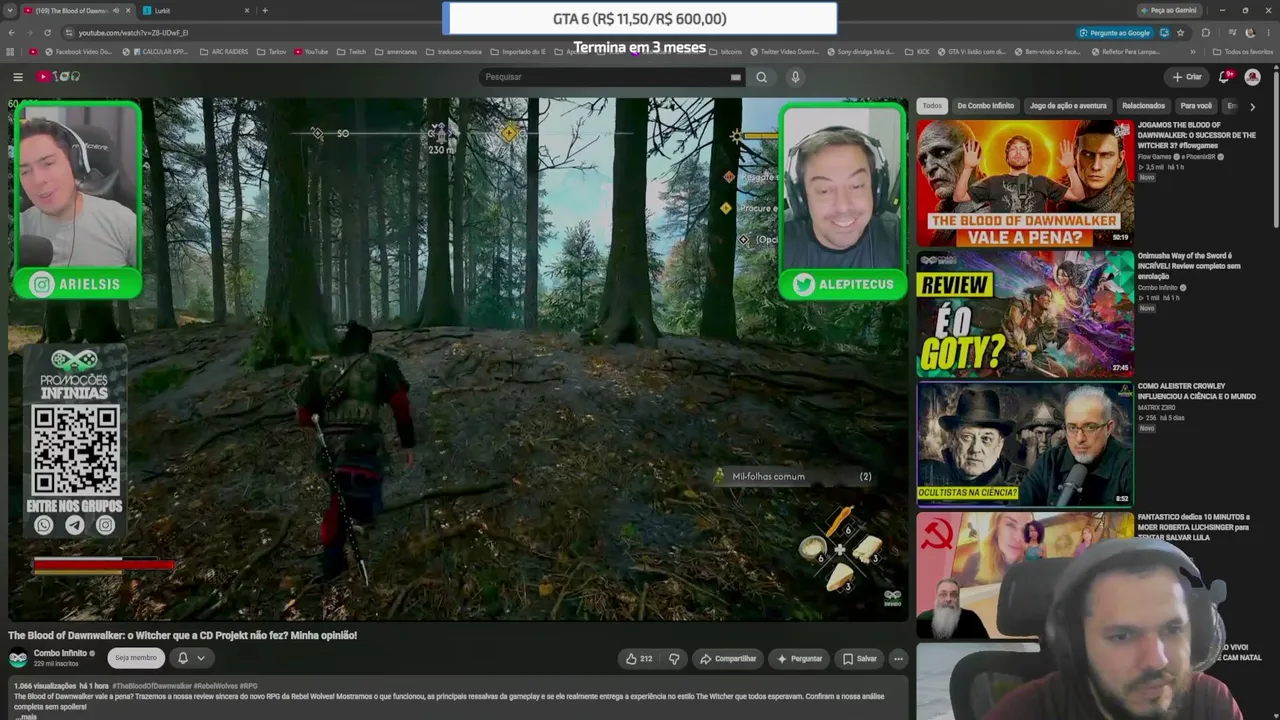Image resolution: width=1280 pixels, height=720 pixels.
Task: Open Como Aleister Crowley video title
Action: pyautogui.click(x=1196, y=391)
